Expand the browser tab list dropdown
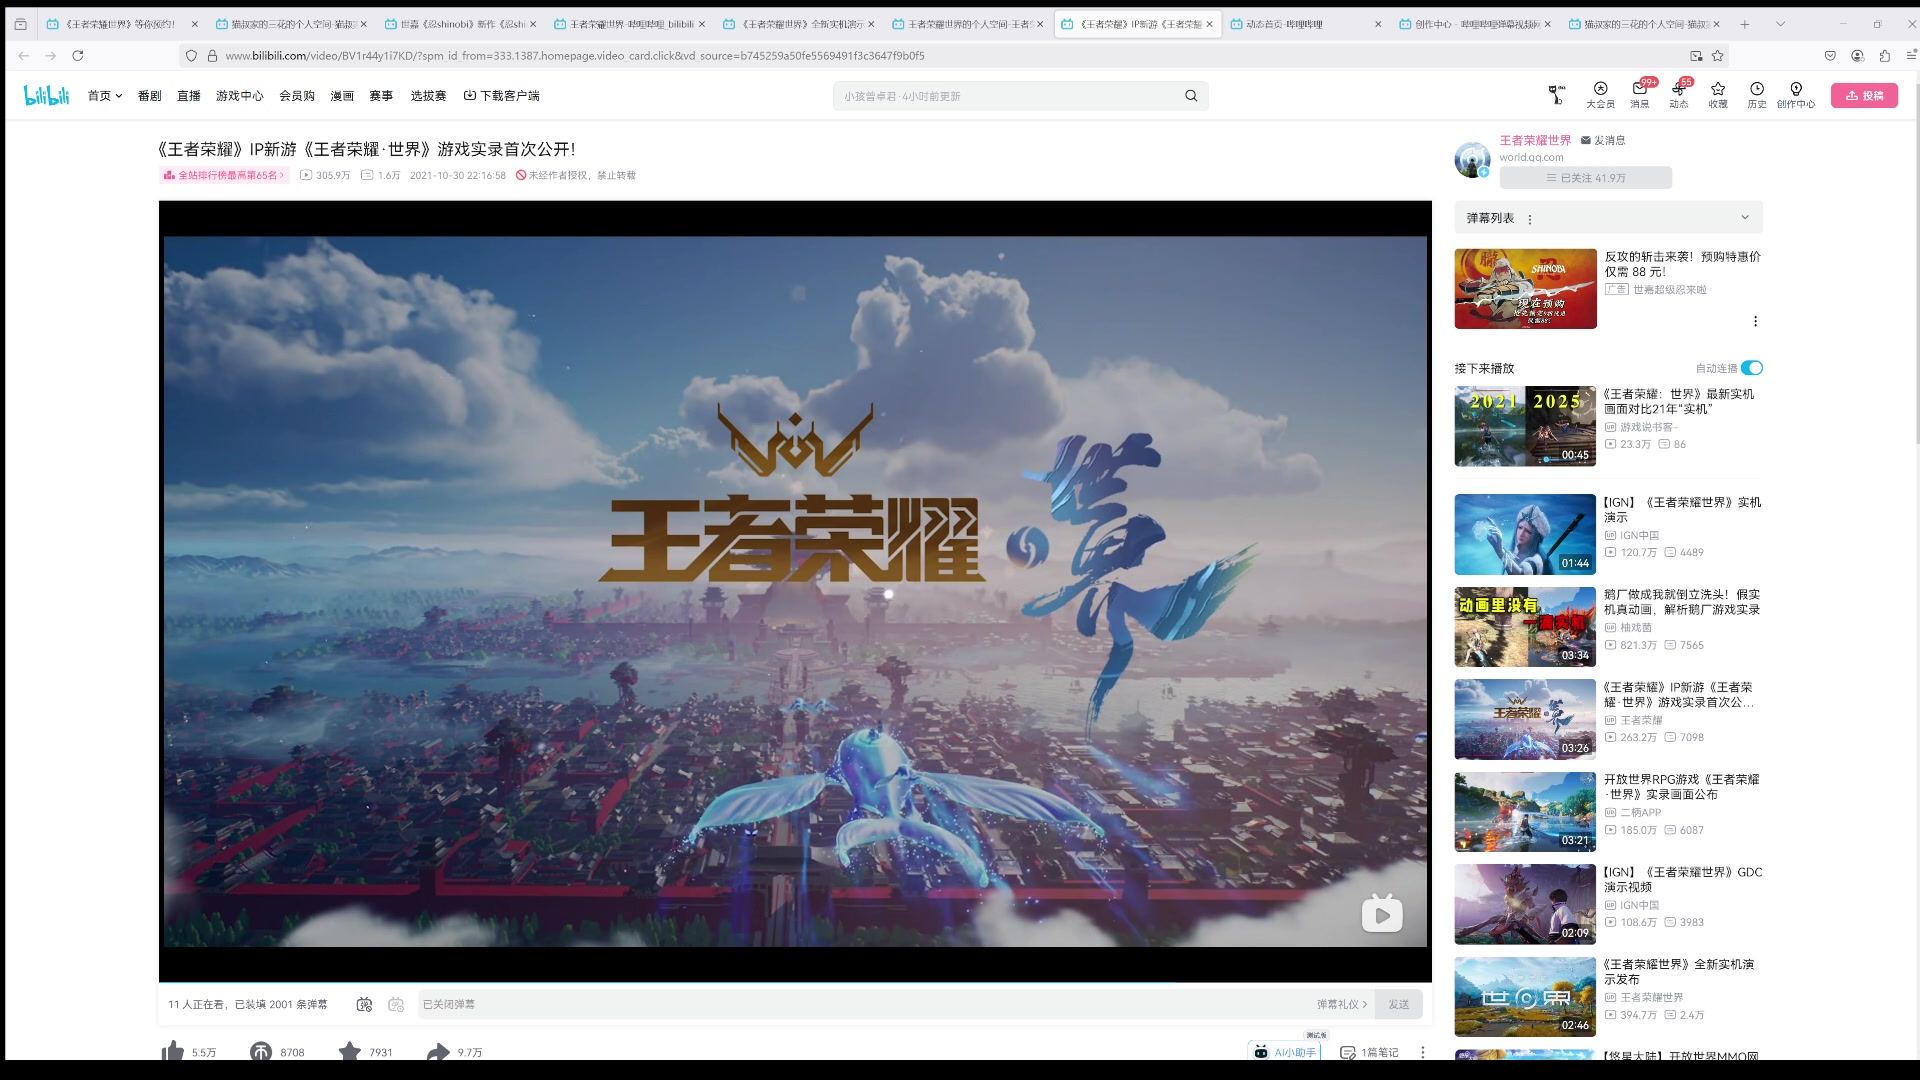 (1780, 24)
